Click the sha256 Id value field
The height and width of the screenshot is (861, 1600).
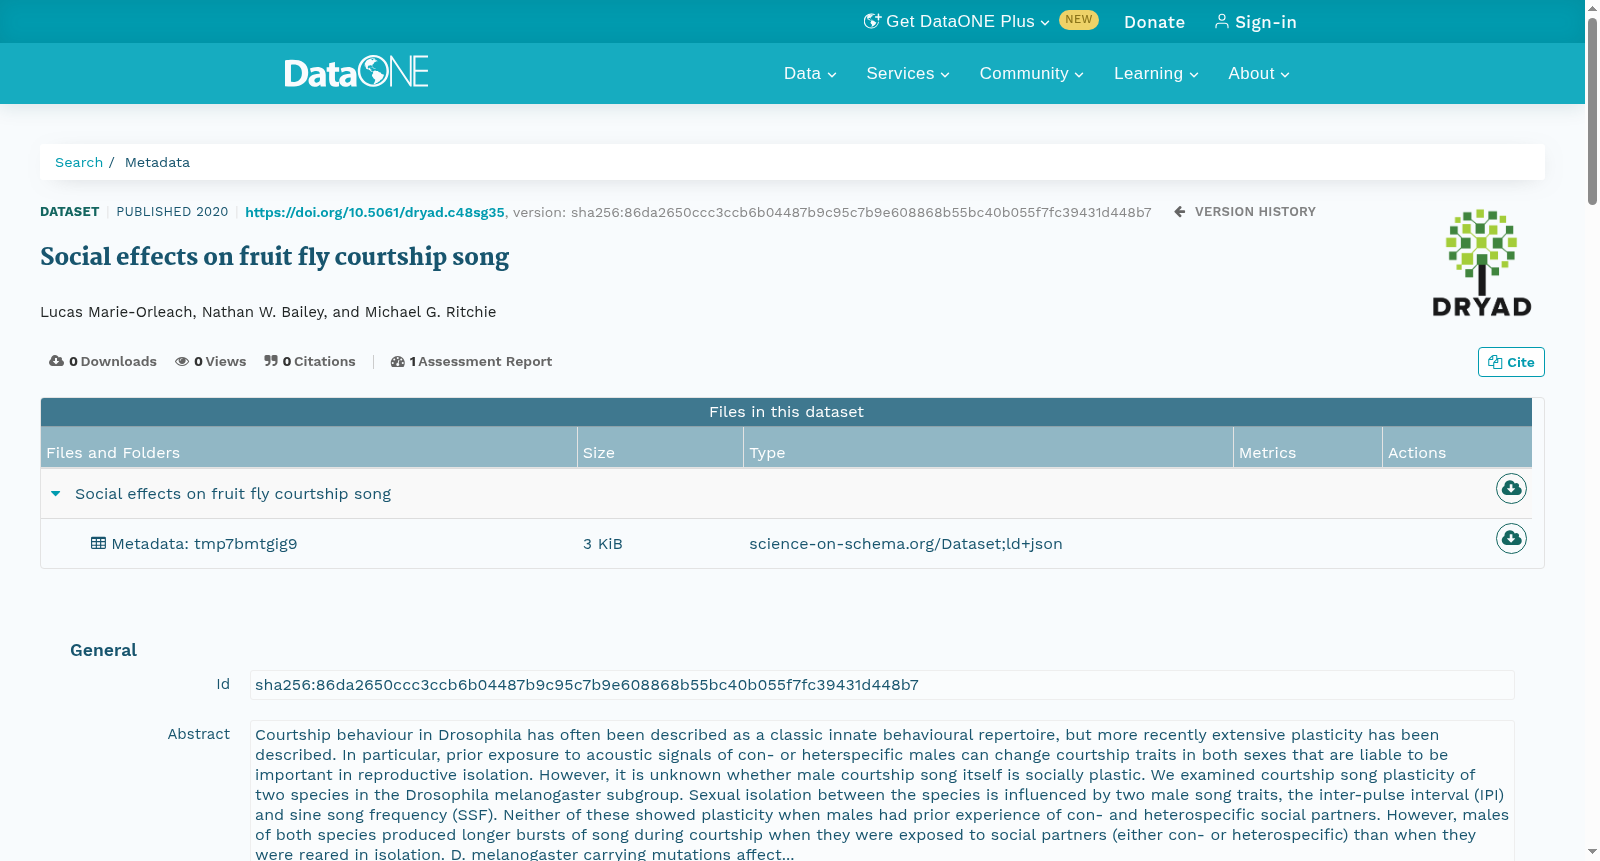[882, 685]
